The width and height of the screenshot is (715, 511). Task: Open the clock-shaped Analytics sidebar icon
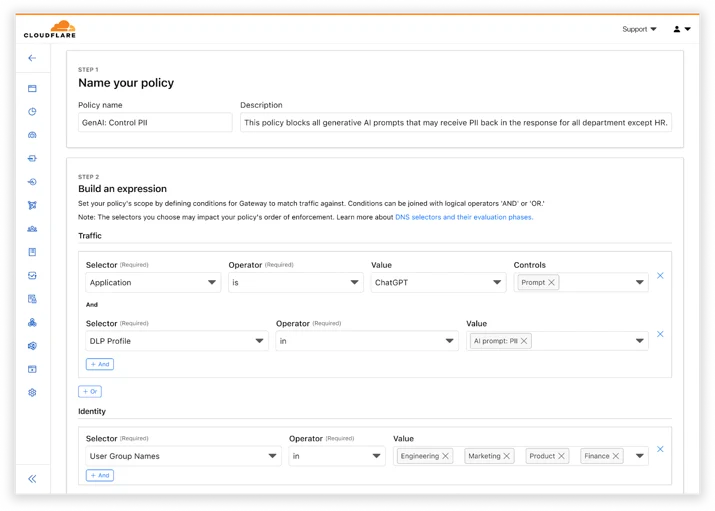click(x=32, y=112)
